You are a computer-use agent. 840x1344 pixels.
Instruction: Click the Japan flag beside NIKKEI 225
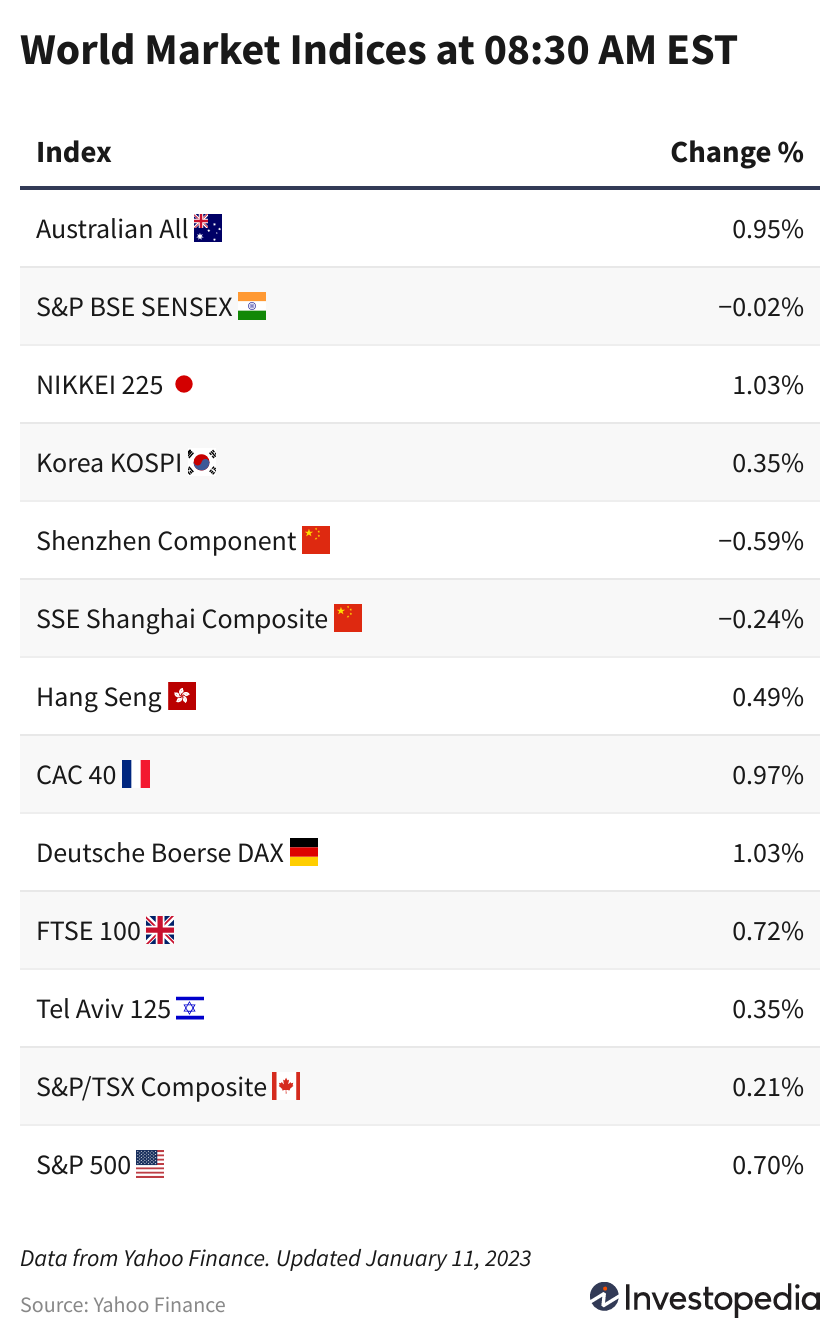184,384
